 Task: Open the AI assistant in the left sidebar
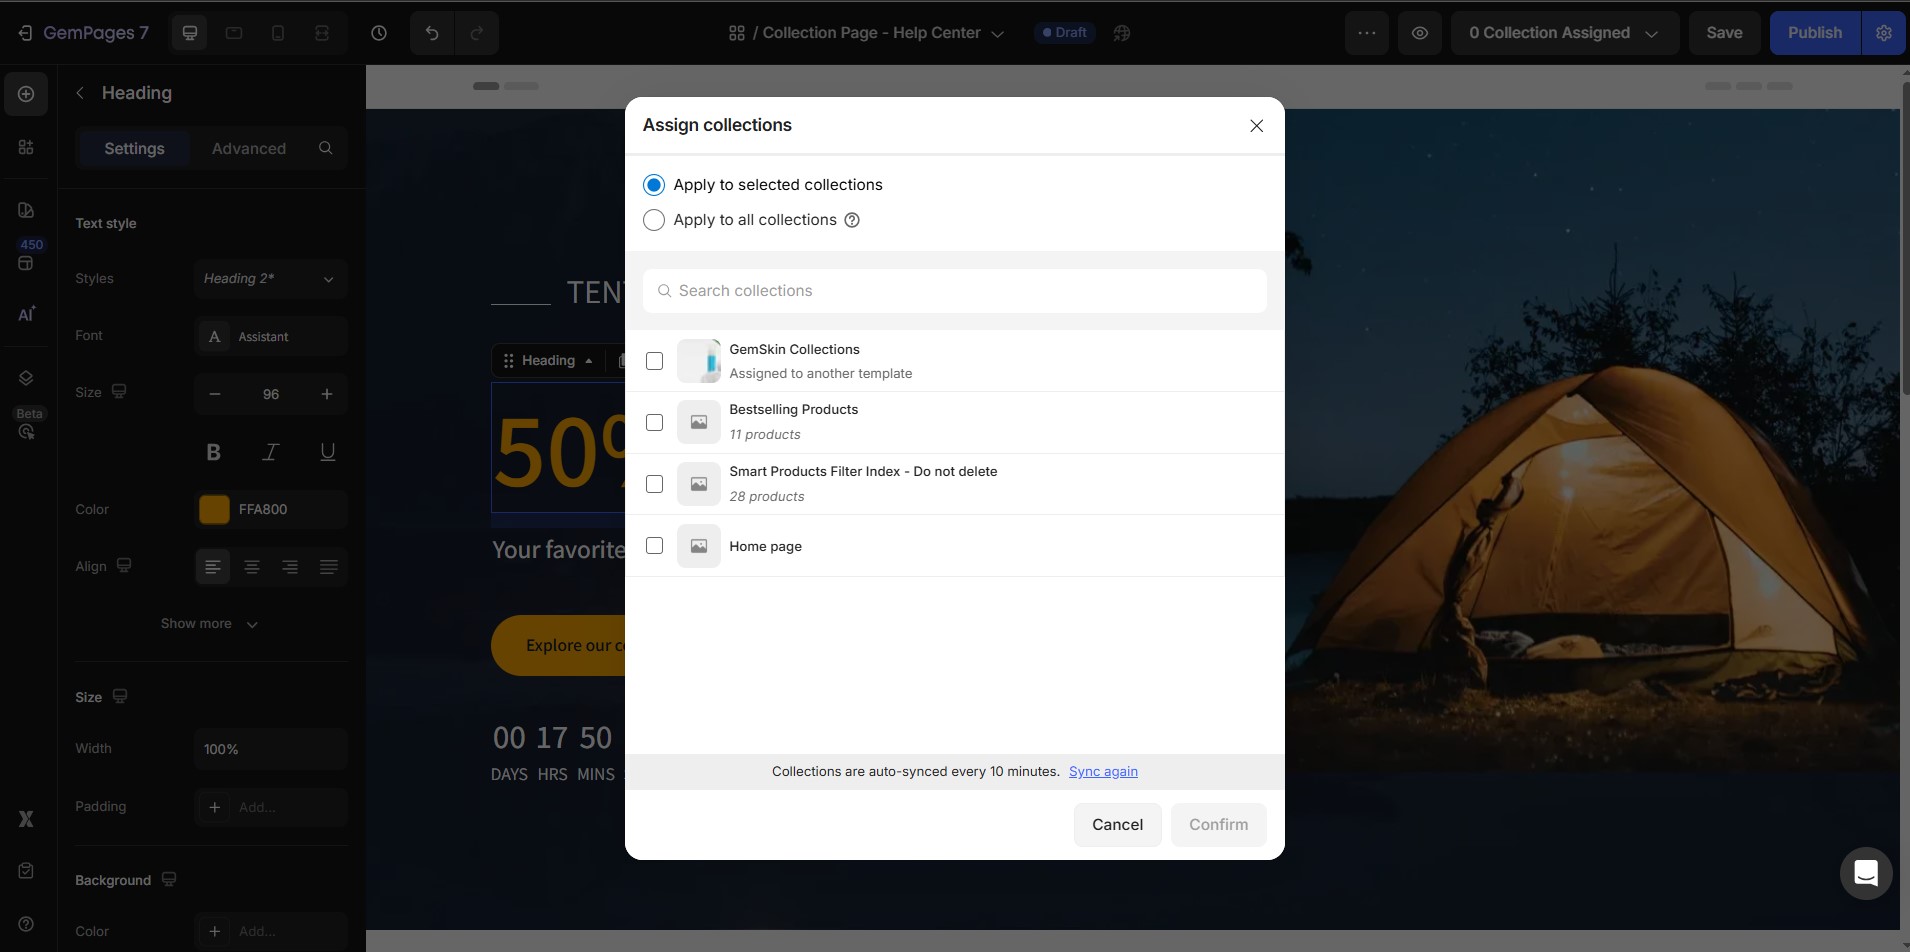click(x=27, y=314)
